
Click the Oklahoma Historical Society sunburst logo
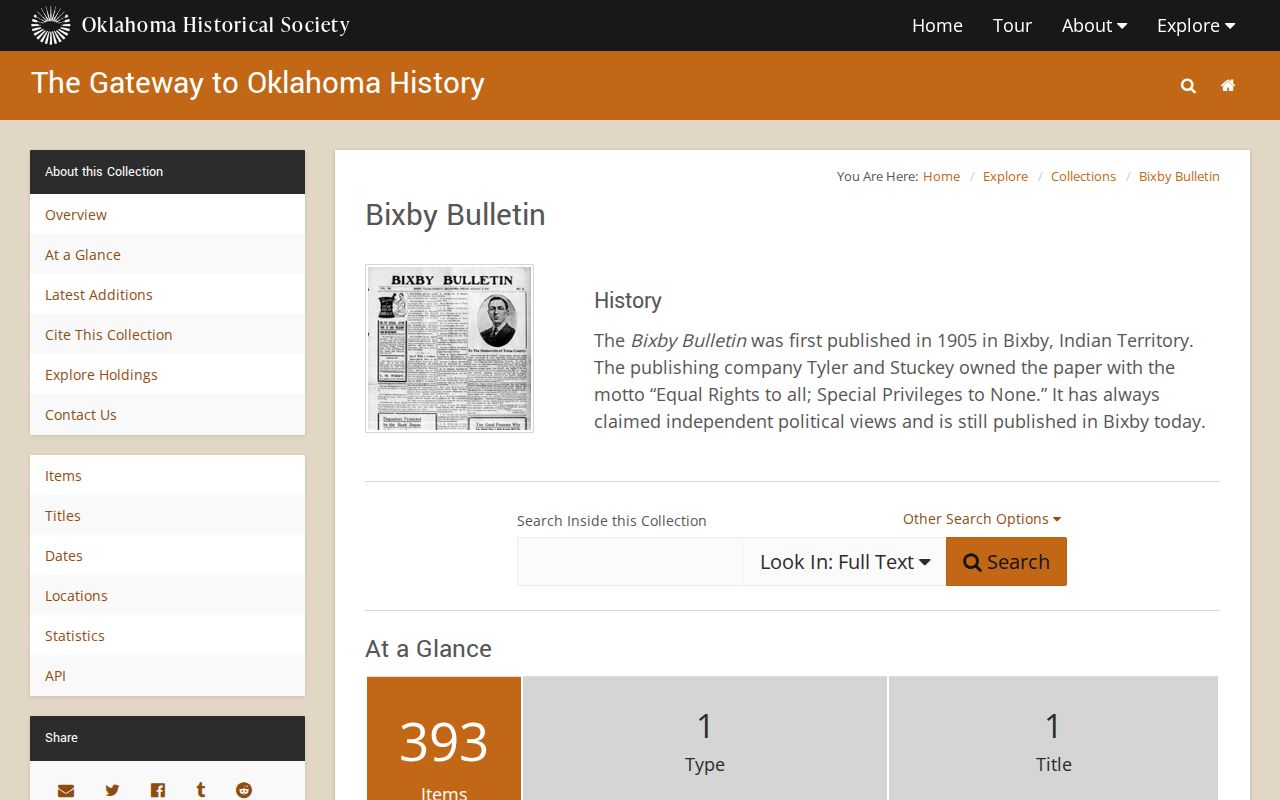pyautogui.click(x=51, y=25)
